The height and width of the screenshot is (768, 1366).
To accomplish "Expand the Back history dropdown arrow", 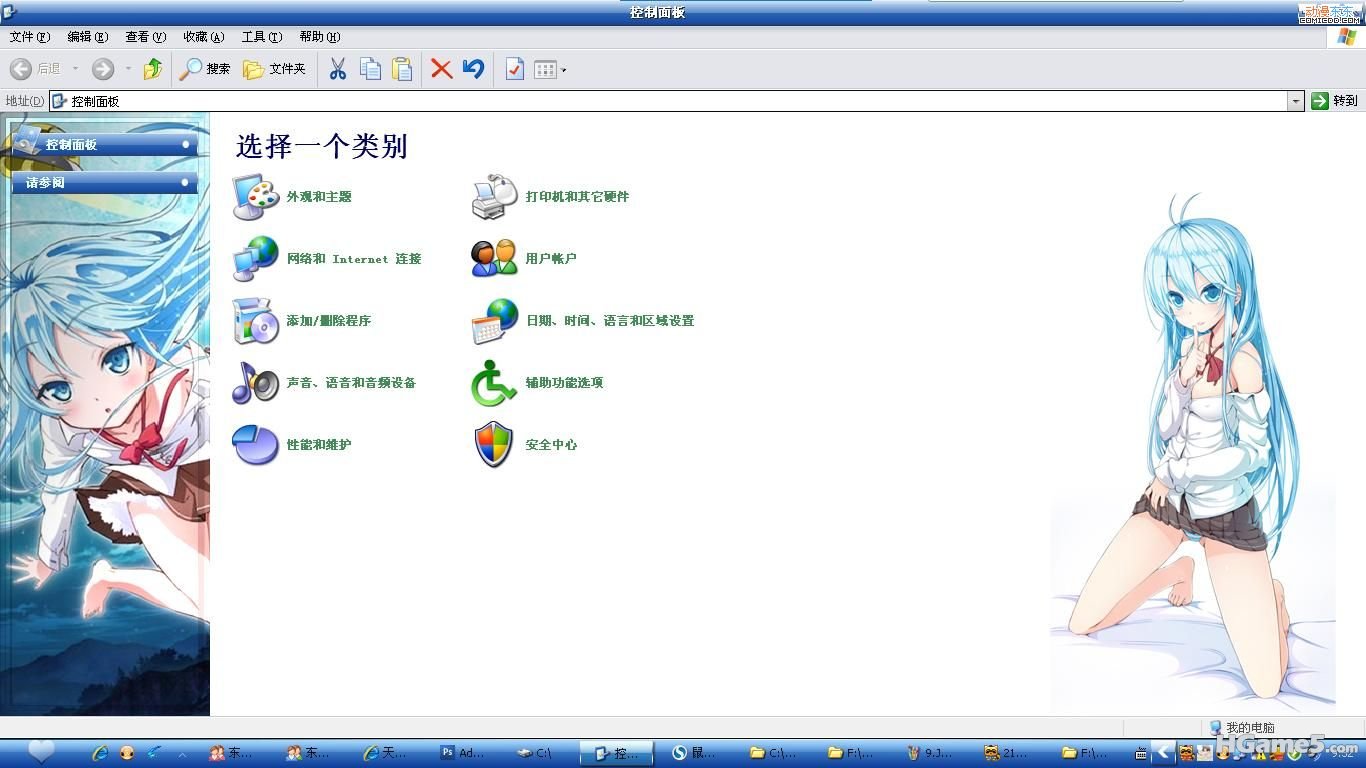I will [x=75, y=69].
